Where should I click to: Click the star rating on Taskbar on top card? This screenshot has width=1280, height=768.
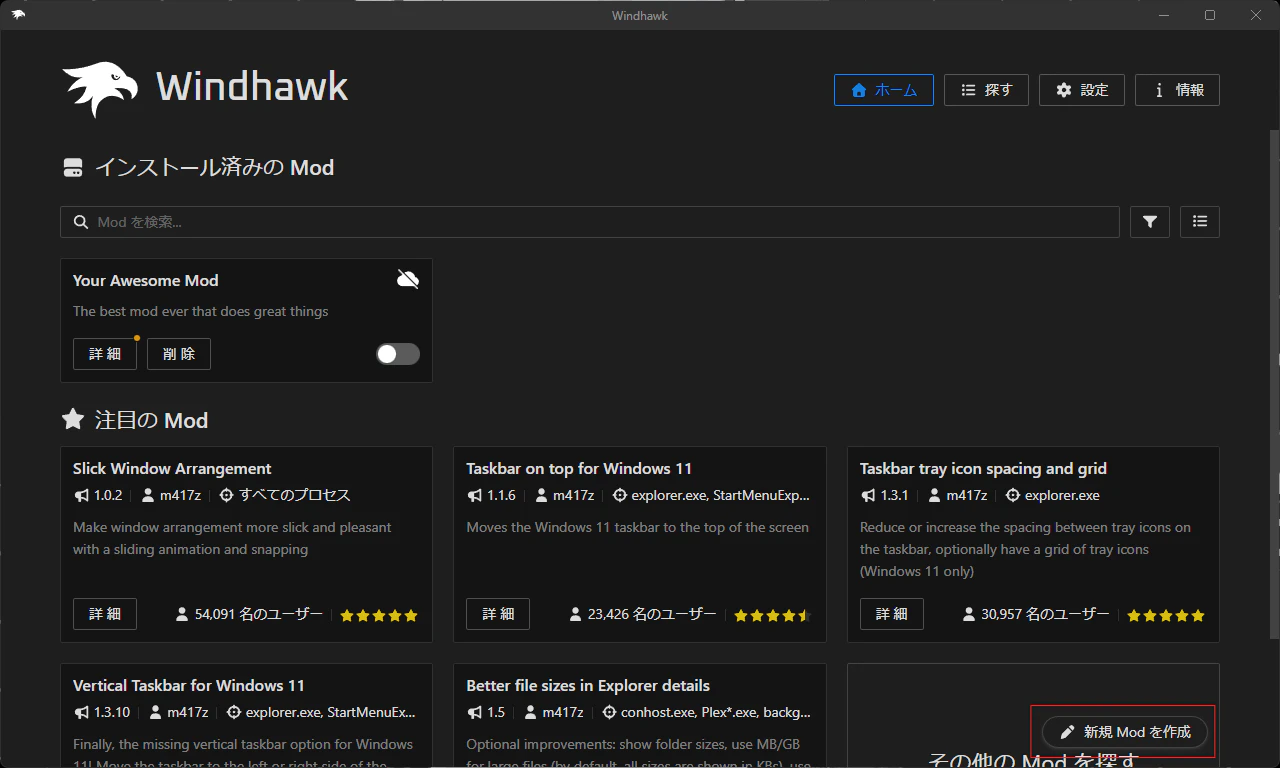tap(773, 616)
